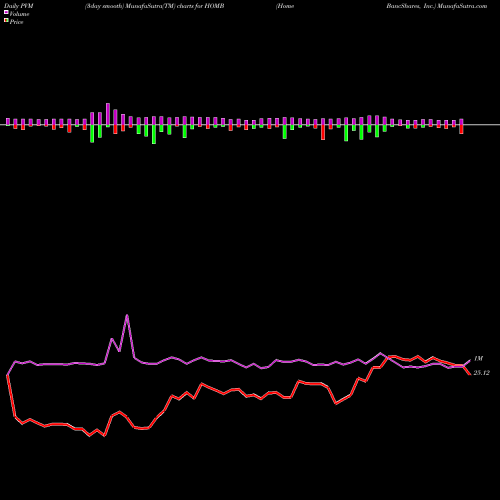Click the Volume legend label
The image size is (500, 500).
[x=19, y=14]
